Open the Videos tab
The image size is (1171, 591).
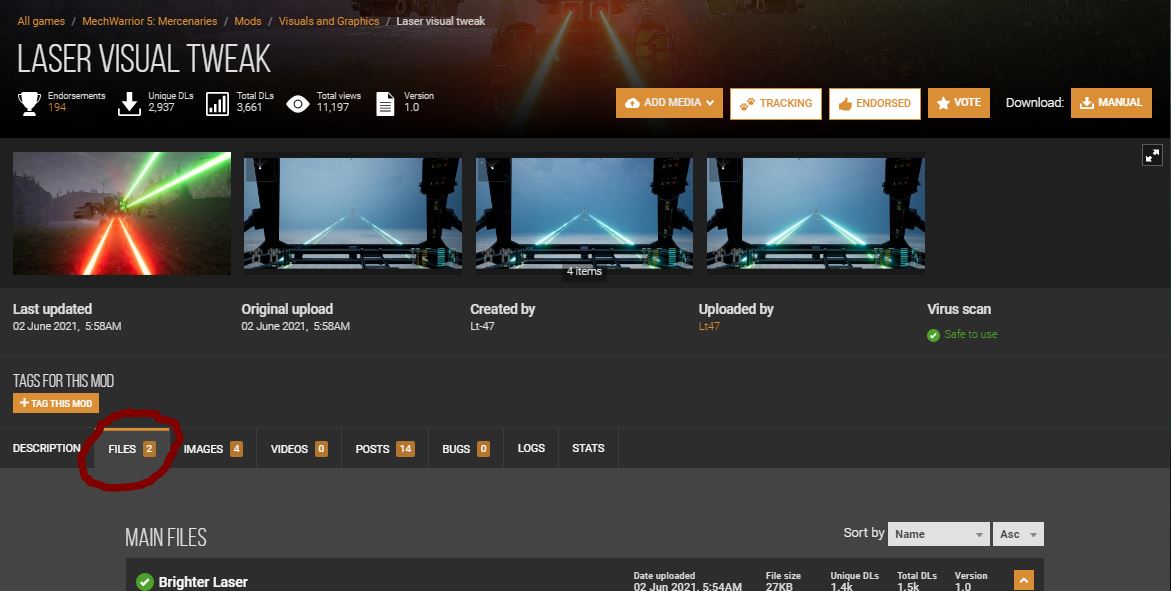(x=299, y=448)
